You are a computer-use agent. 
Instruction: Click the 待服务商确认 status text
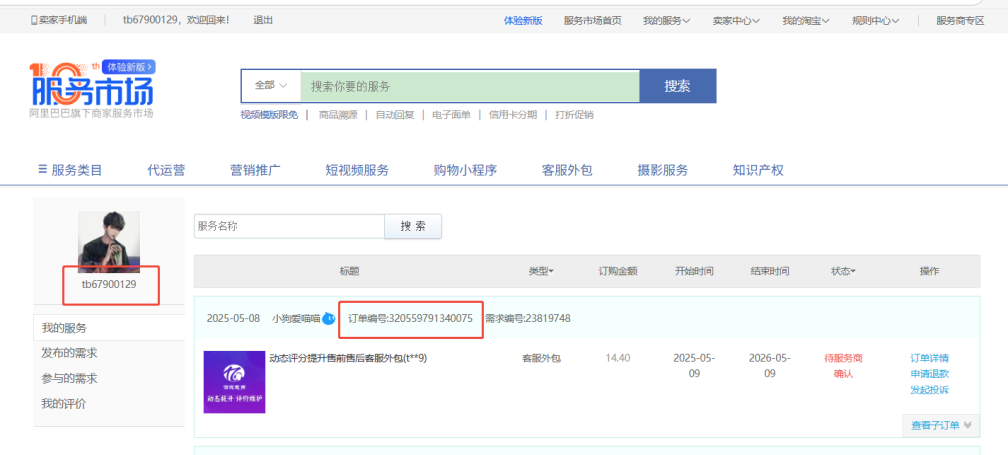pyautogui.click(x=843, y=366)
